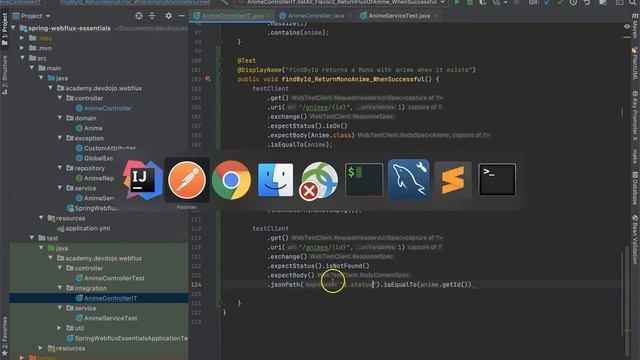This screenshot has width=640, height=360.
Task: Click the closing-brace fold marker on line 126
Action: 220,303
